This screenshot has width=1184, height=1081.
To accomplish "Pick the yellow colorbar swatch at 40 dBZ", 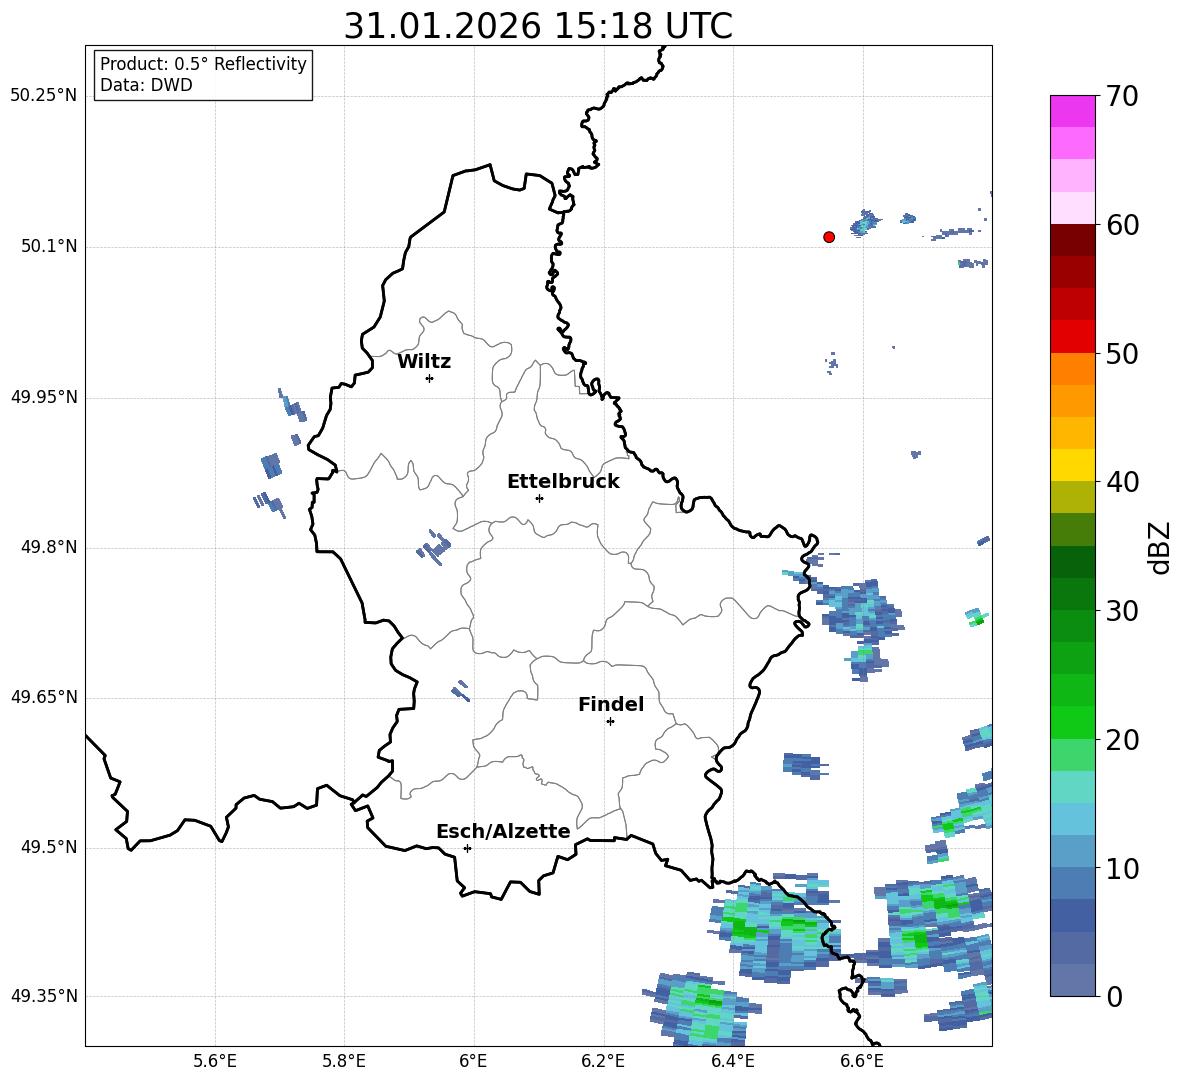I will [x=1072, y=465].
